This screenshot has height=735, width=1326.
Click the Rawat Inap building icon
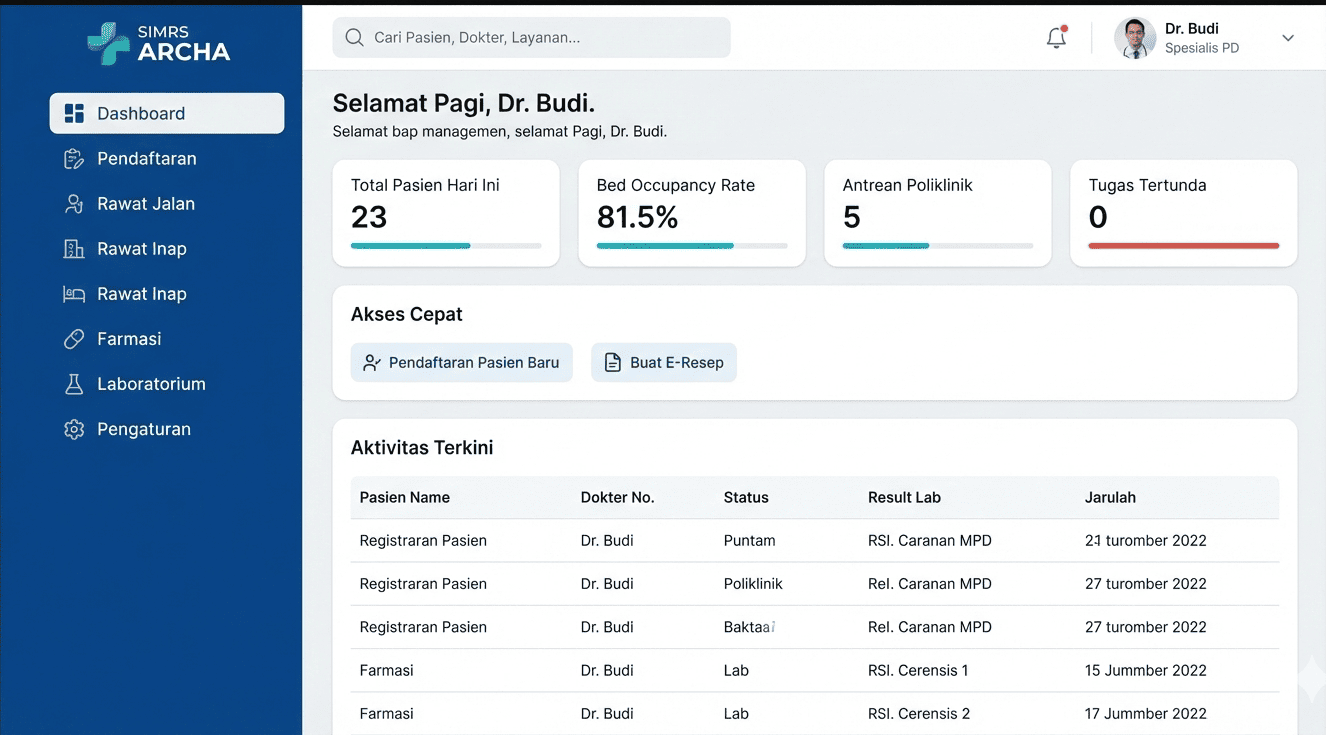pos(74,249)
